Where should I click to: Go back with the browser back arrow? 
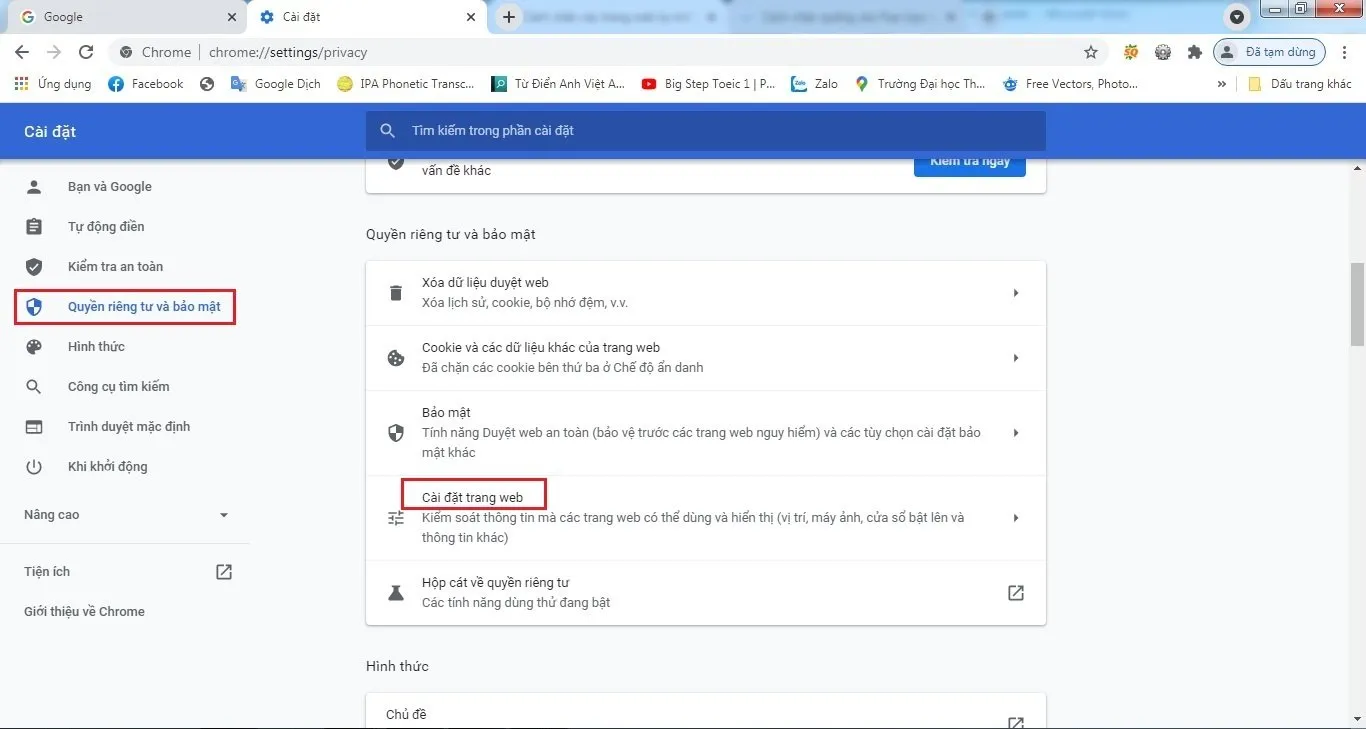pos(22,52)
